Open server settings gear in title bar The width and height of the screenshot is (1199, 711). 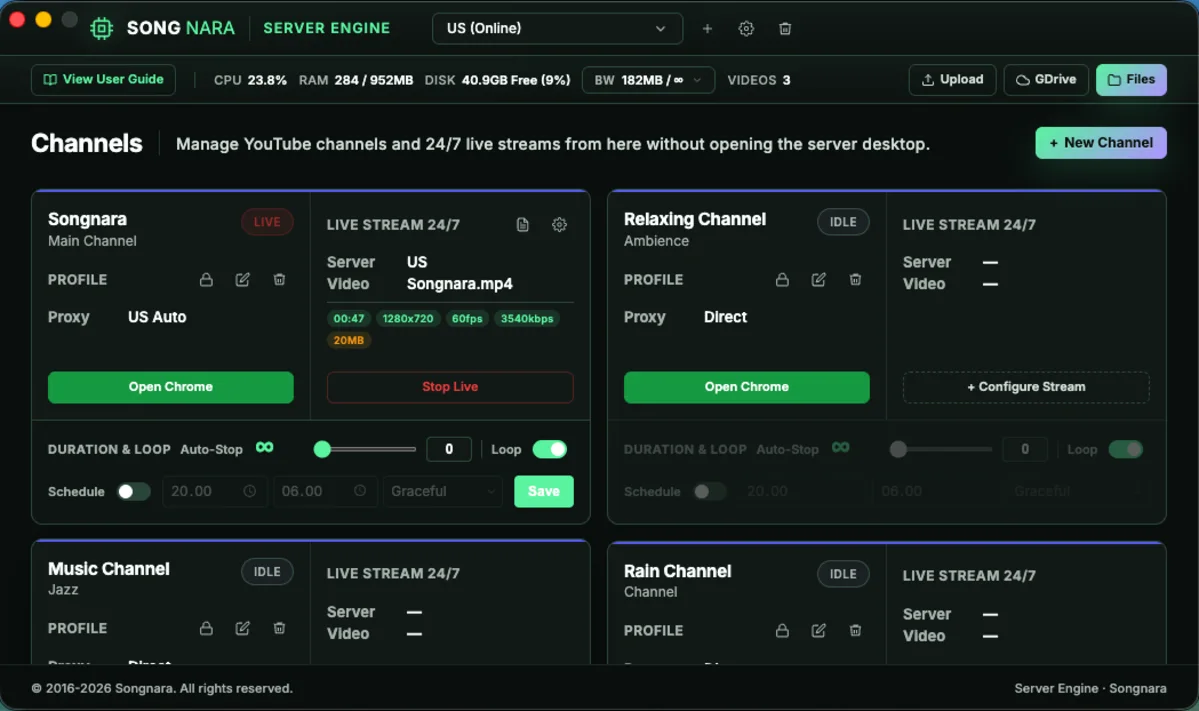point(746,28)
